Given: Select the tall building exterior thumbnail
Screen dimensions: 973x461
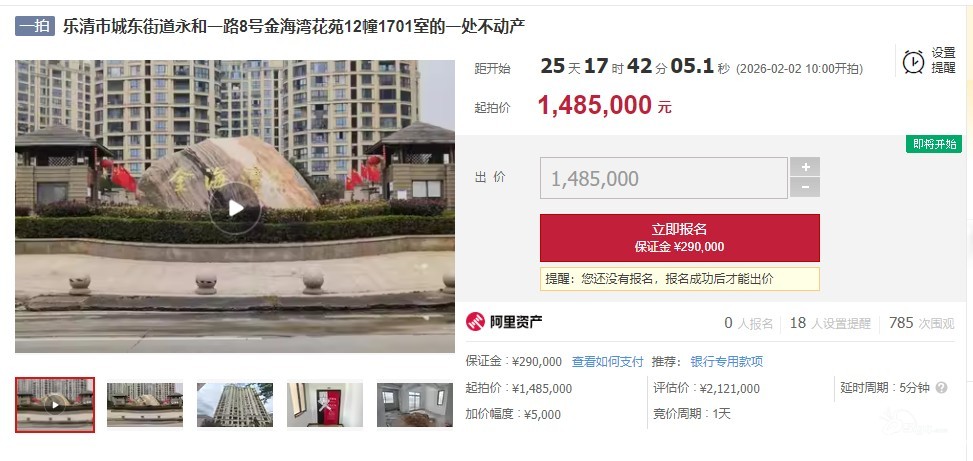Looking at the screenshot, I should 235,405.
